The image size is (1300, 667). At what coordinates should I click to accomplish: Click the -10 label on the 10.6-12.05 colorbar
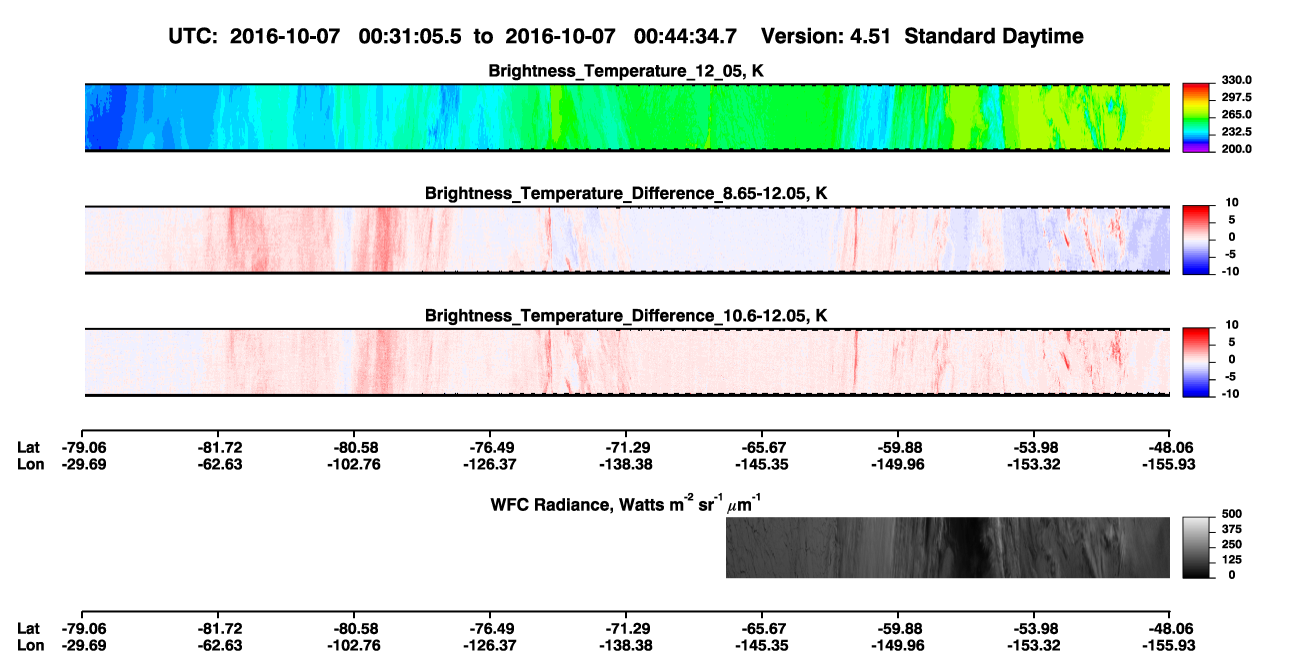[1229, 393]
